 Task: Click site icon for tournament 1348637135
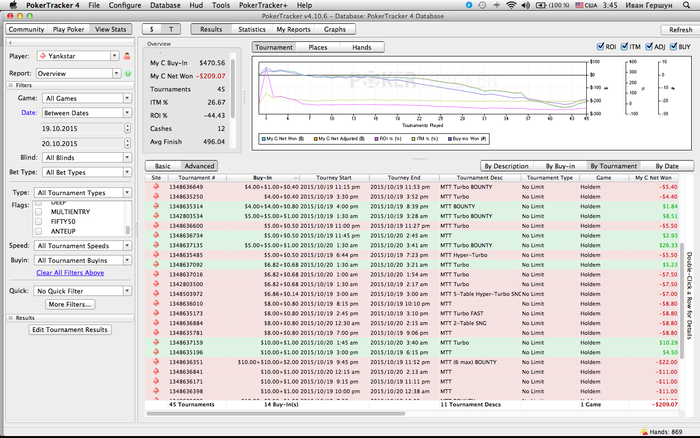[156, 245]
